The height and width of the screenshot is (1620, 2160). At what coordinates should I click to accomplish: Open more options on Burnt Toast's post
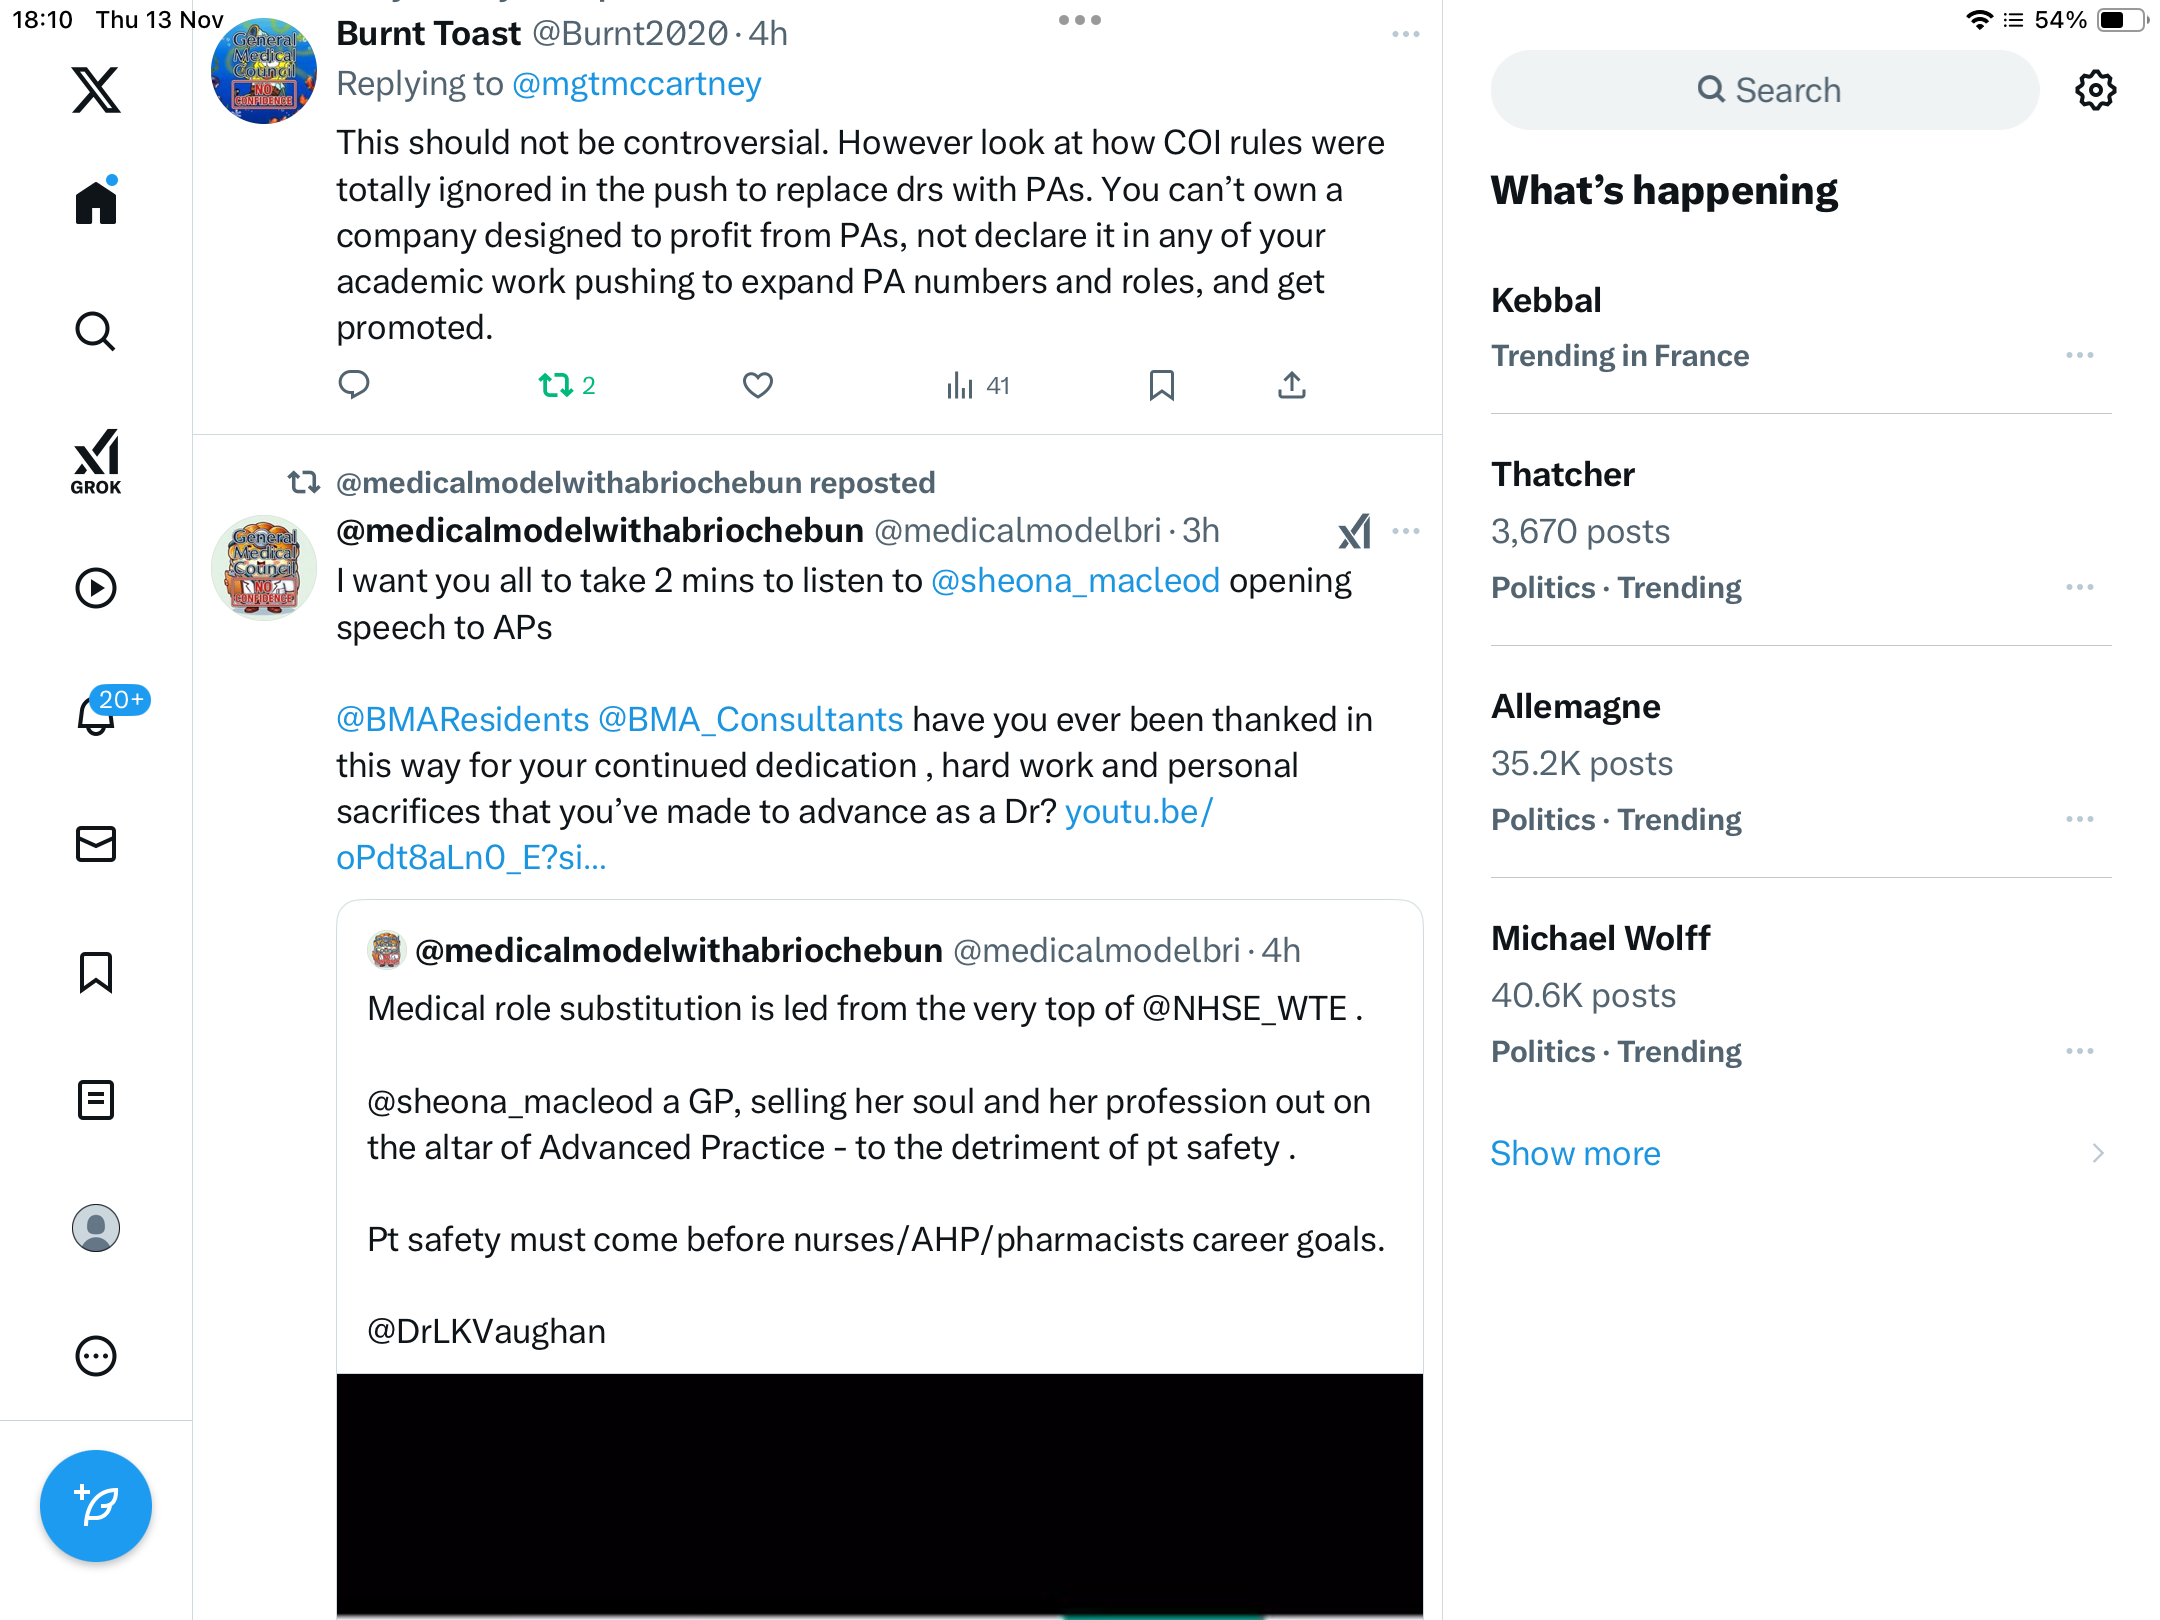tap(1405, 35)
